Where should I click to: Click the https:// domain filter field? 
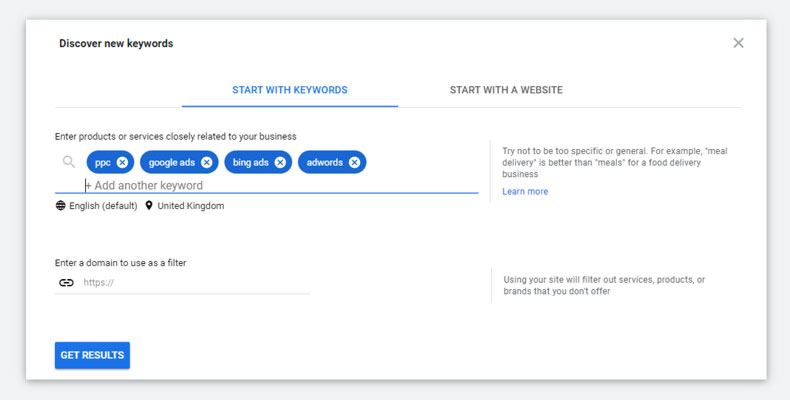[195, 283]
